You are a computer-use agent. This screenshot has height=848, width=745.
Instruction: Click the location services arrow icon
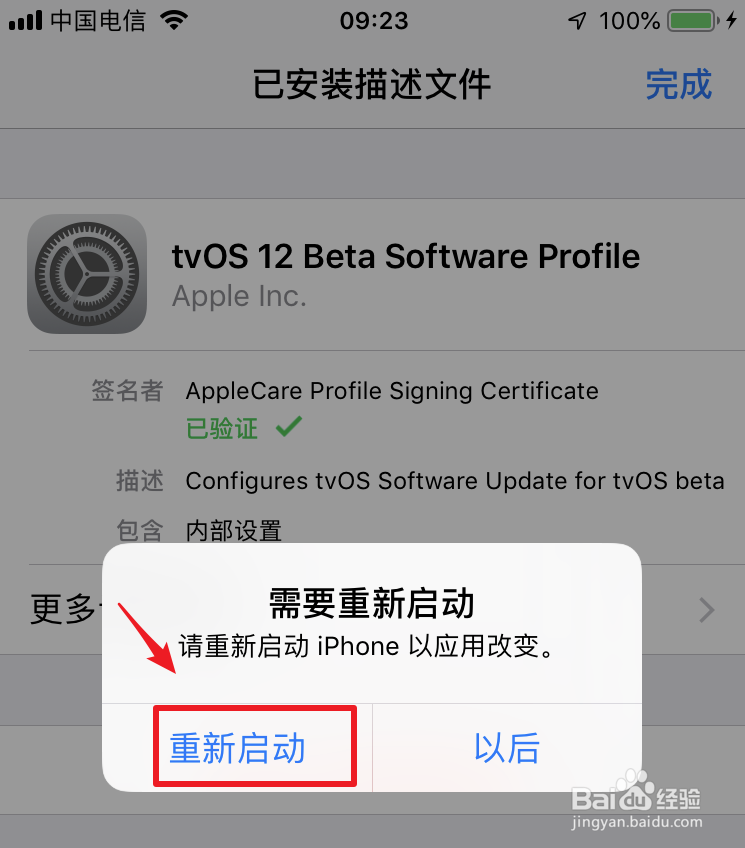click(577, 21)
